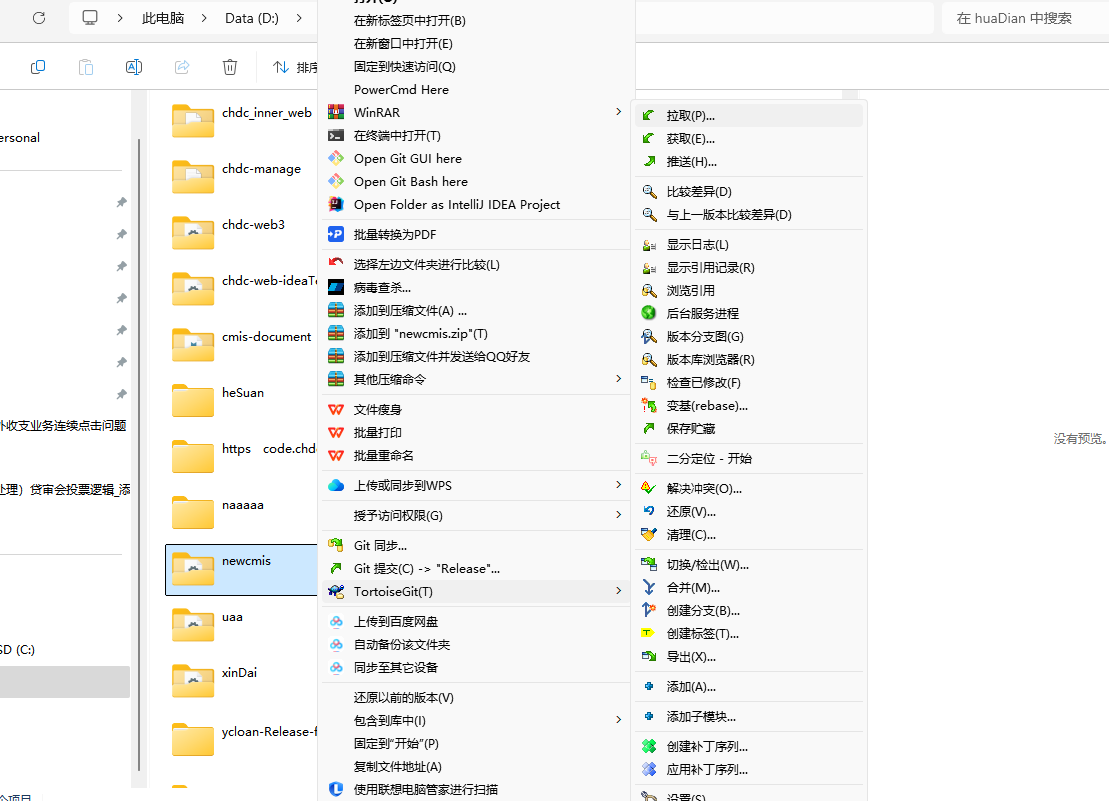Click the Share icon in the toolbar
1109x801 pixels.
(182, 66)
